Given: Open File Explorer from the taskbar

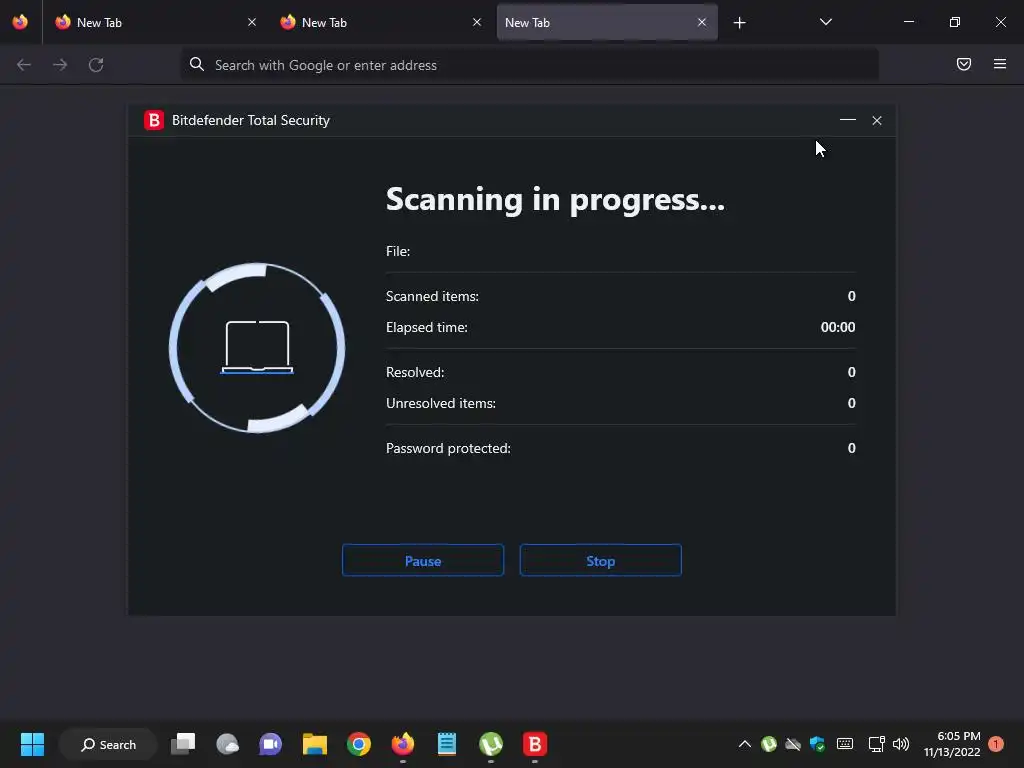Looking at the screenshot, I should point(315,744).
